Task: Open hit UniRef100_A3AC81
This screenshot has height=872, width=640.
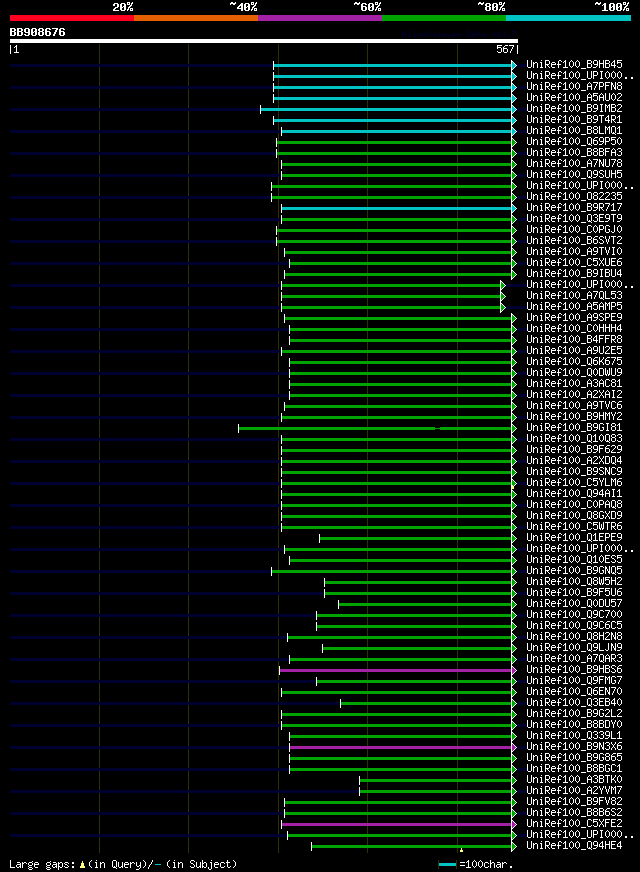Action: tap(574, 384)
